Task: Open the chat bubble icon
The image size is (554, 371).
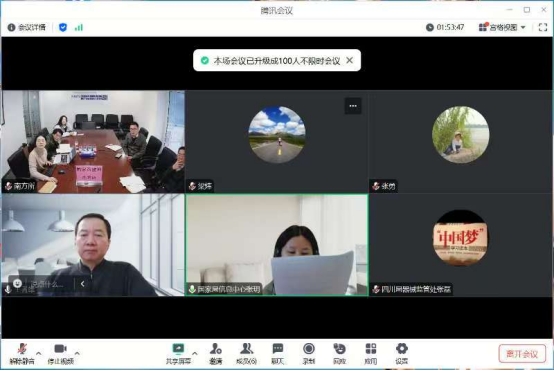Action: coord(278,349)
